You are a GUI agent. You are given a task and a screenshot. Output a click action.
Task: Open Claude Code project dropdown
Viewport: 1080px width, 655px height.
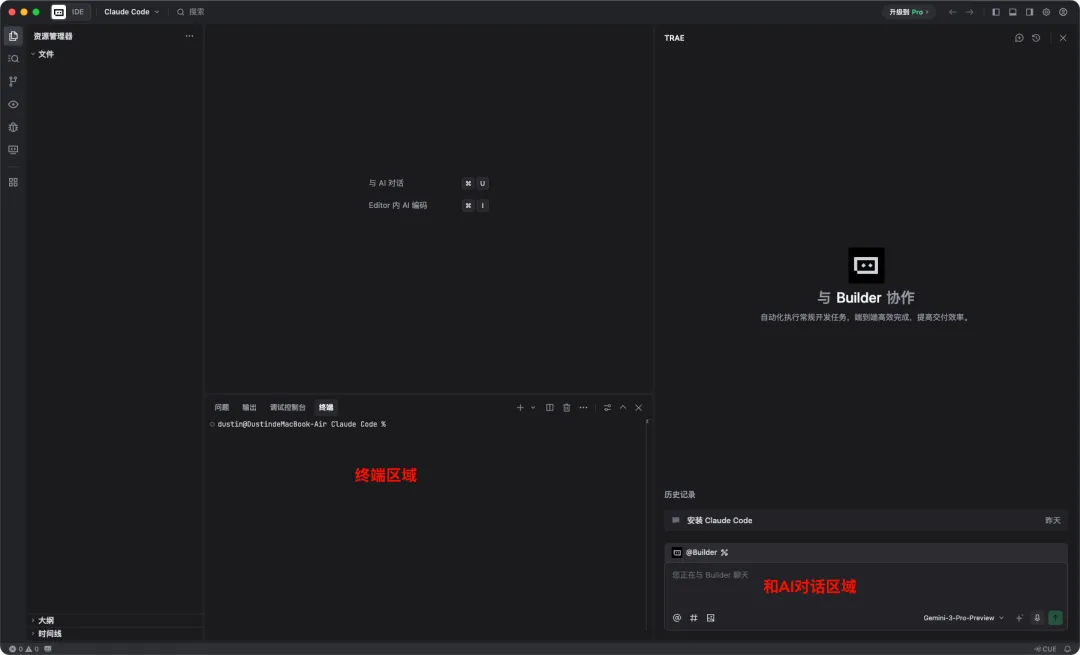(132, 12)
